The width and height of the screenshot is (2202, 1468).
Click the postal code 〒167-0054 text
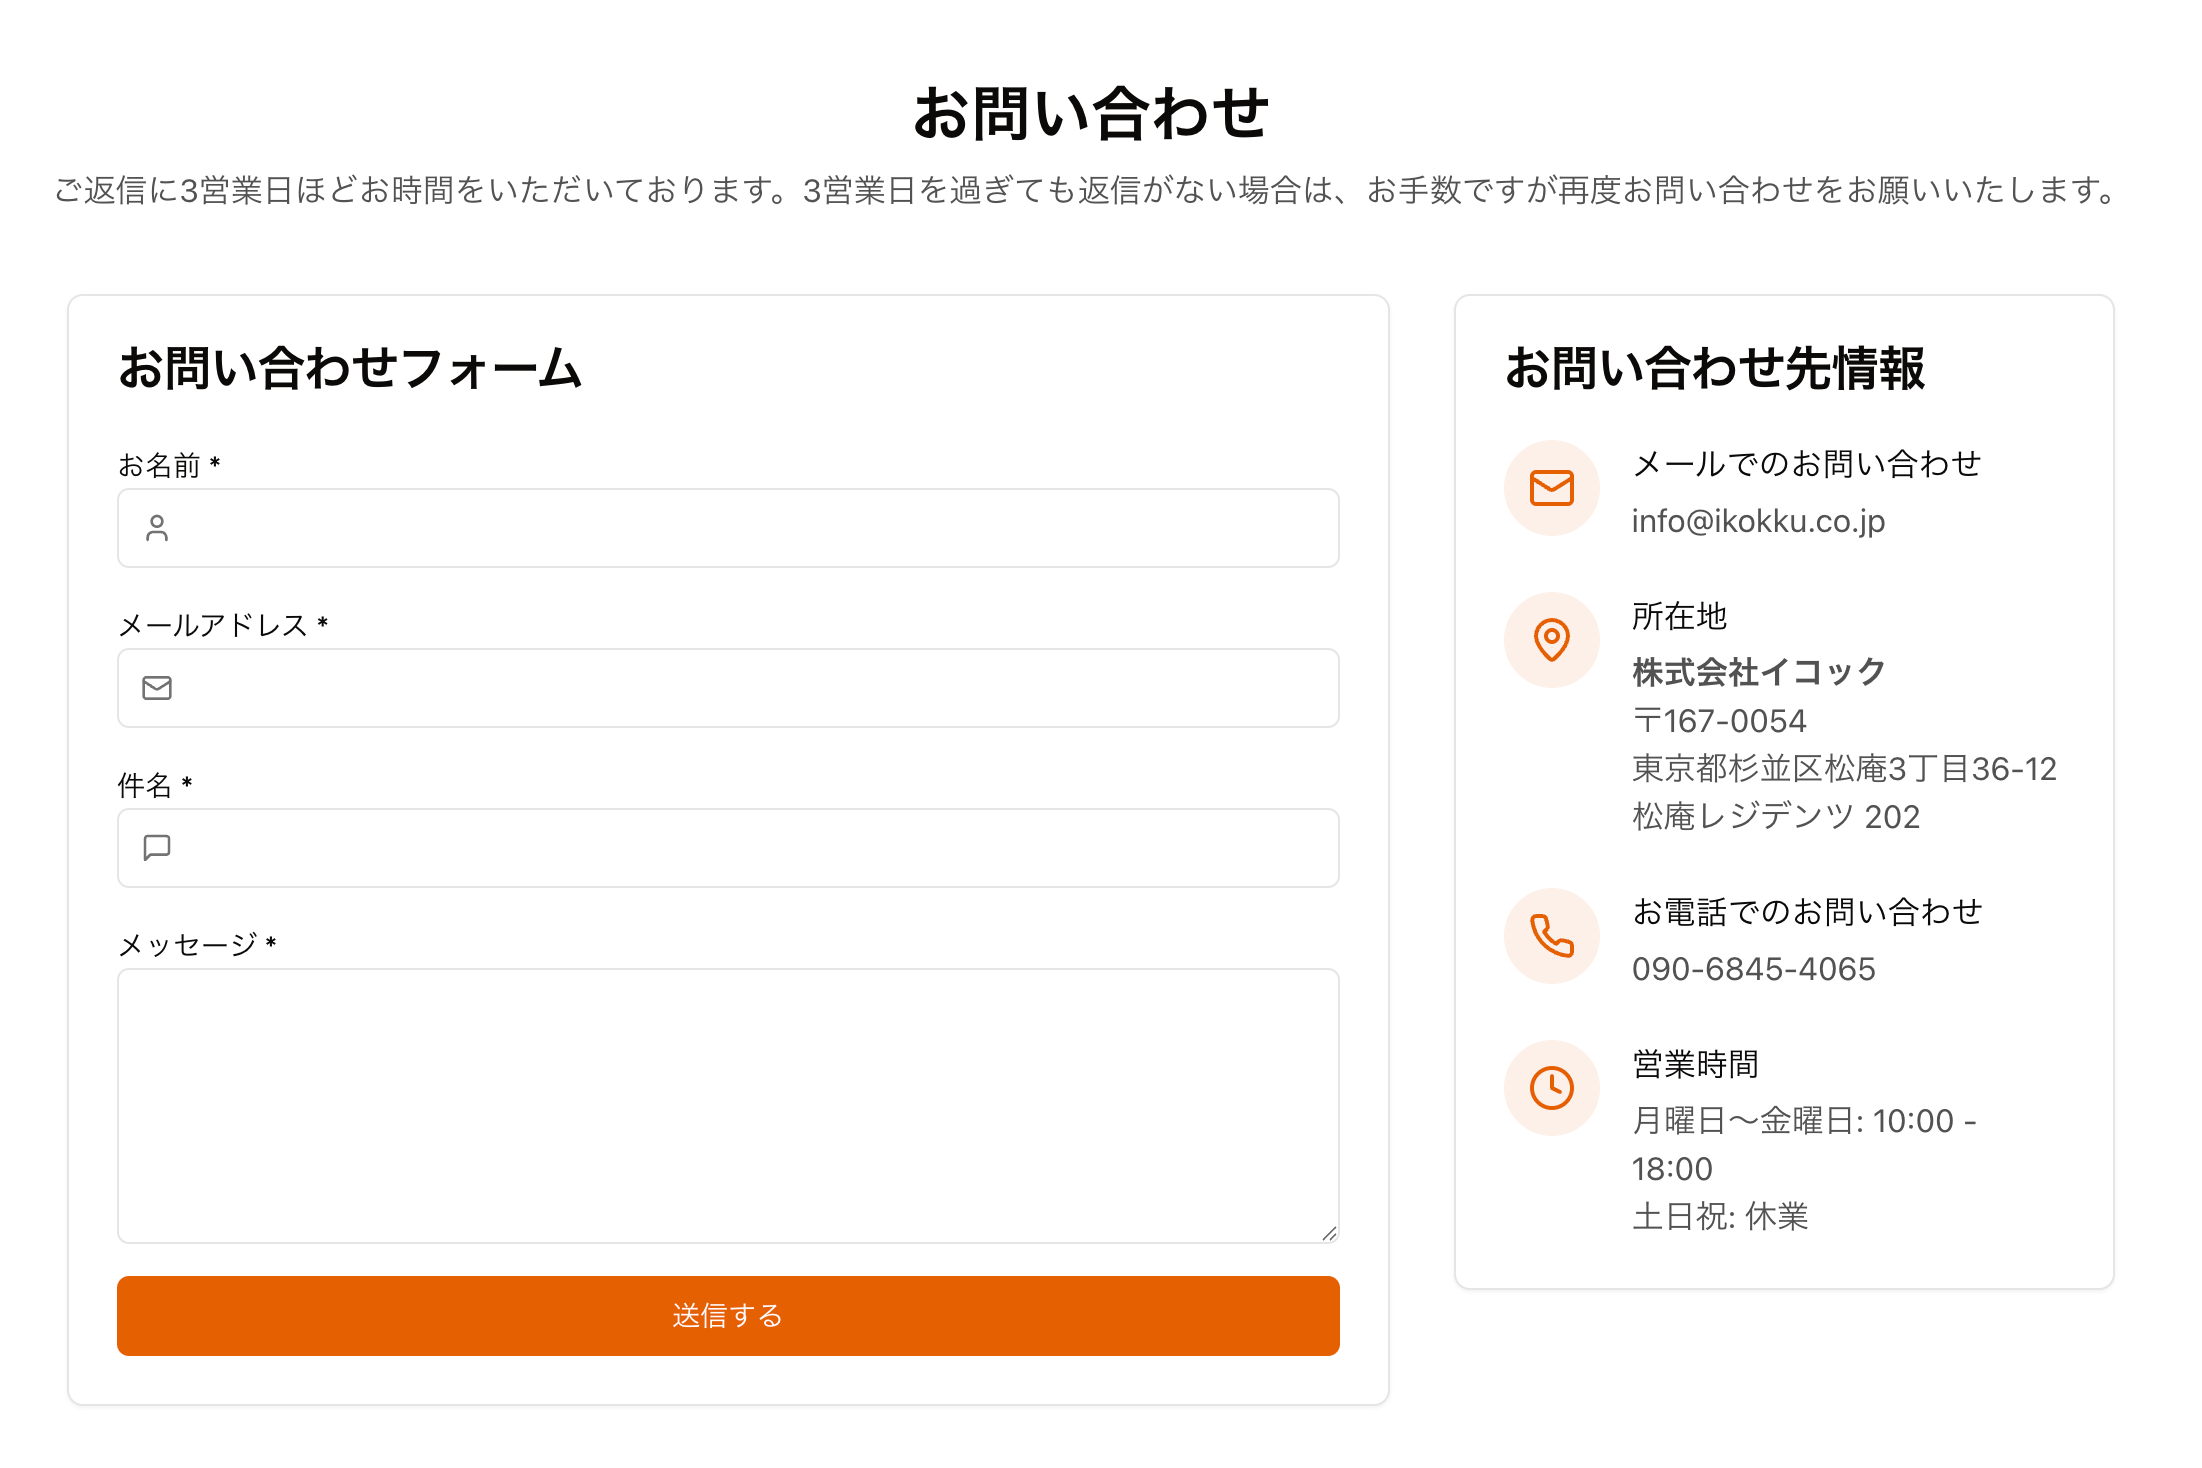coord(1719,721)
